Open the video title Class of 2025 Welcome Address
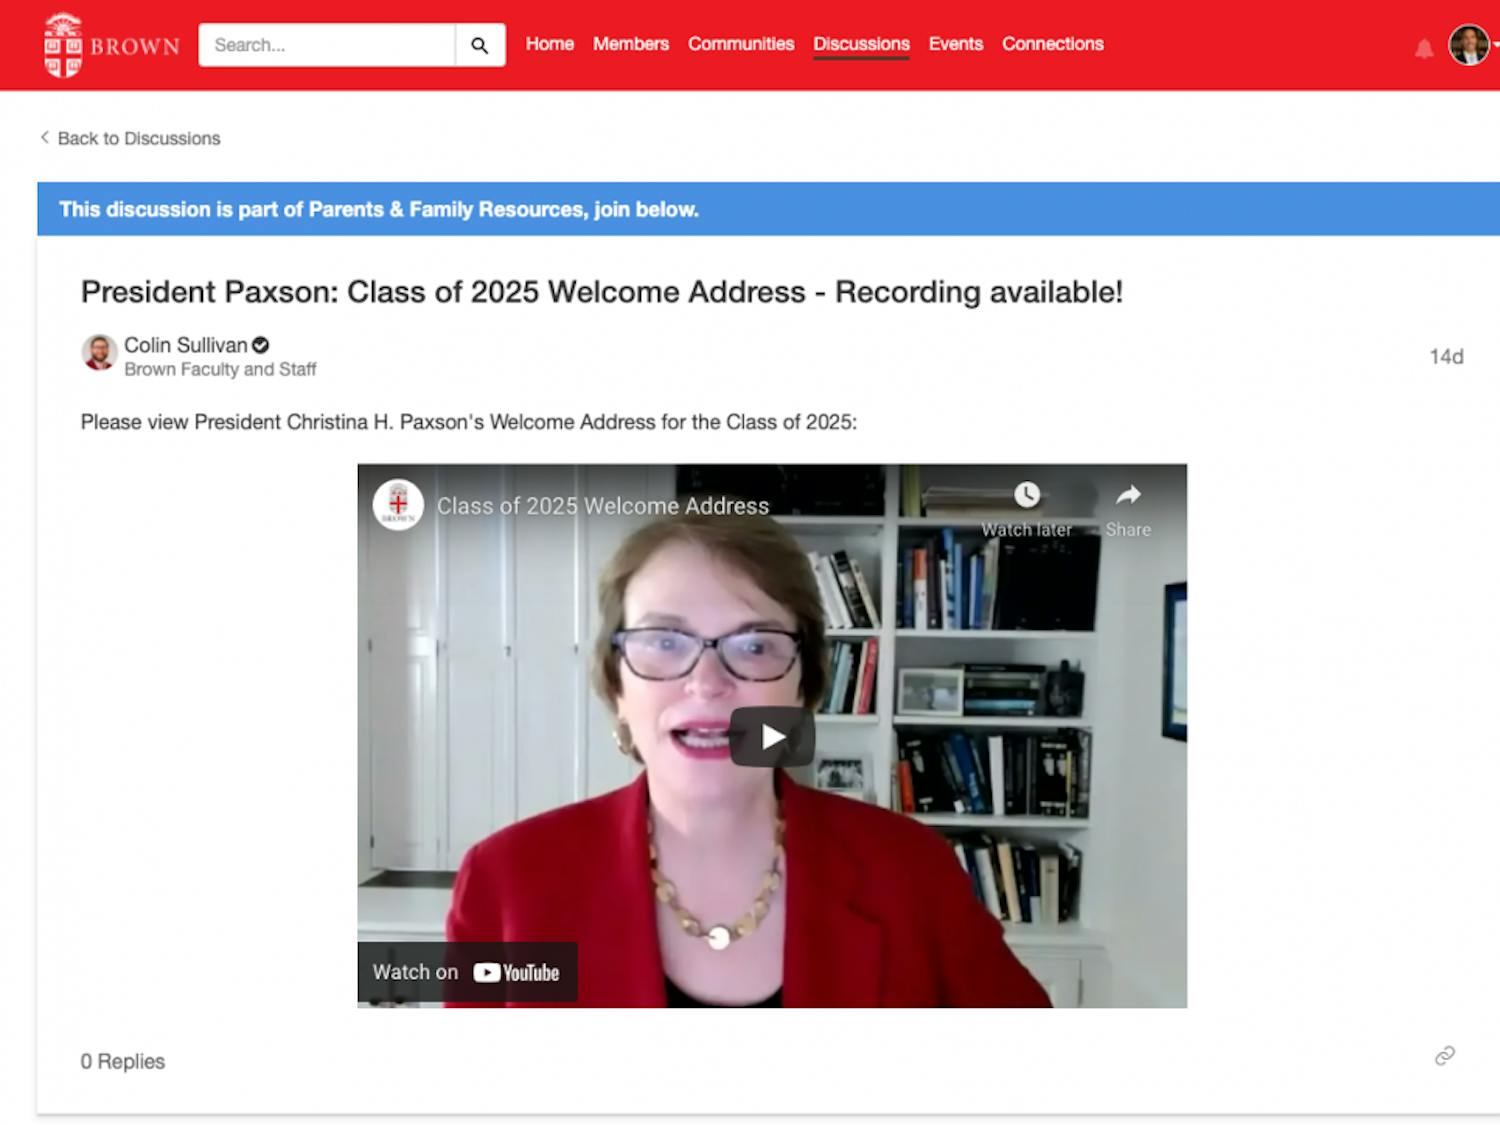 [601, 506]
